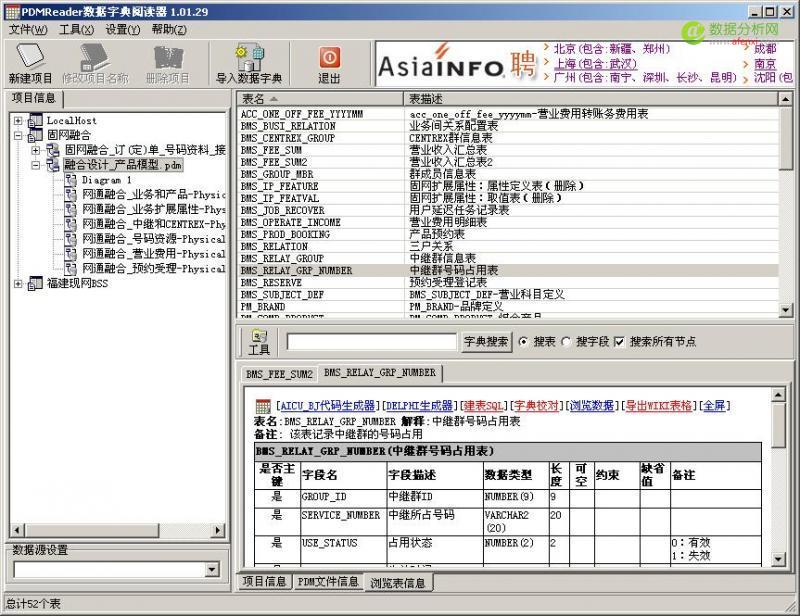
Task: Click the 导出WIKI表格 link
Action: pos(658,406)
